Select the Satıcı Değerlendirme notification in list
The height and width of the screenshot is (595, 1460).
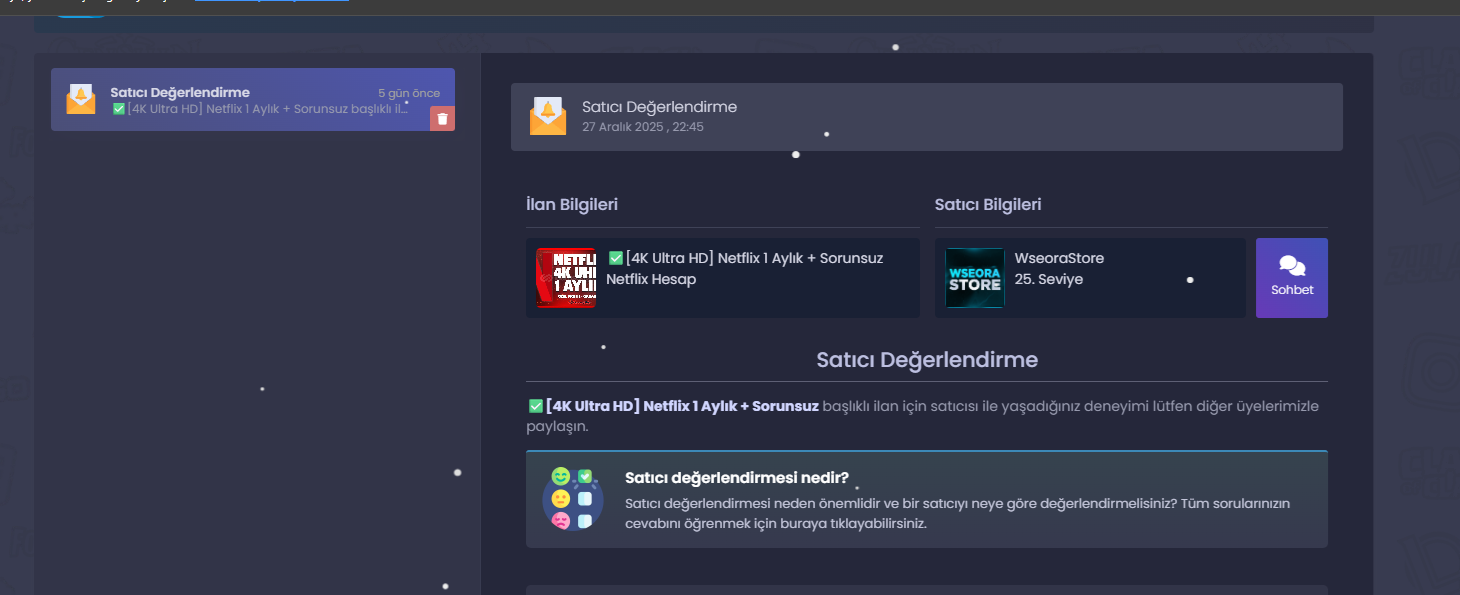coord(253,100)
